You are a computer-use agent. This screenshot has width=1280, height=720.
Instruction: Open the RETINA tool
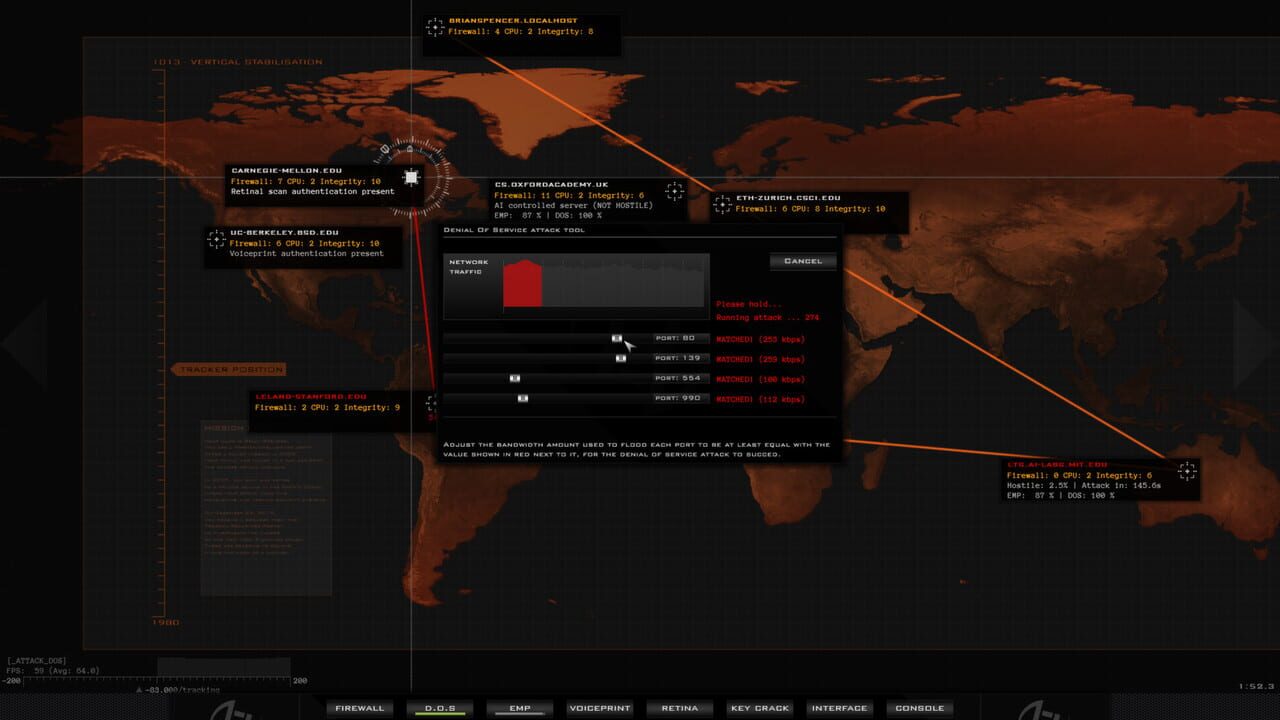coord(679,708)
